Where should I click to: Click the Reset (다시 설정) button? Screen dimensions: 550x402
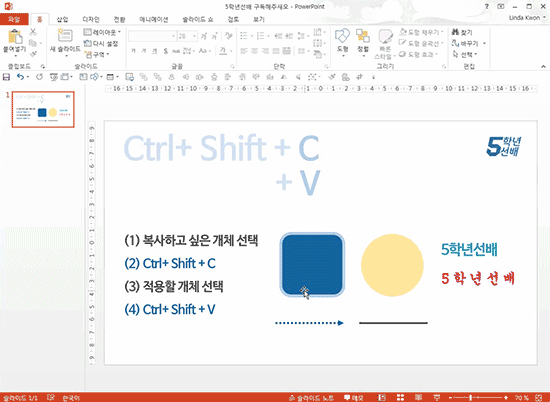[x=101, y=43]
